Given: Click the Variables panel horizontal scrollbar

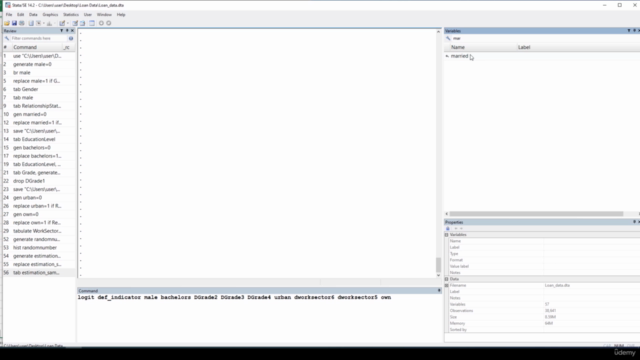Looking at the screenshot, I should [x=536, y=214].
